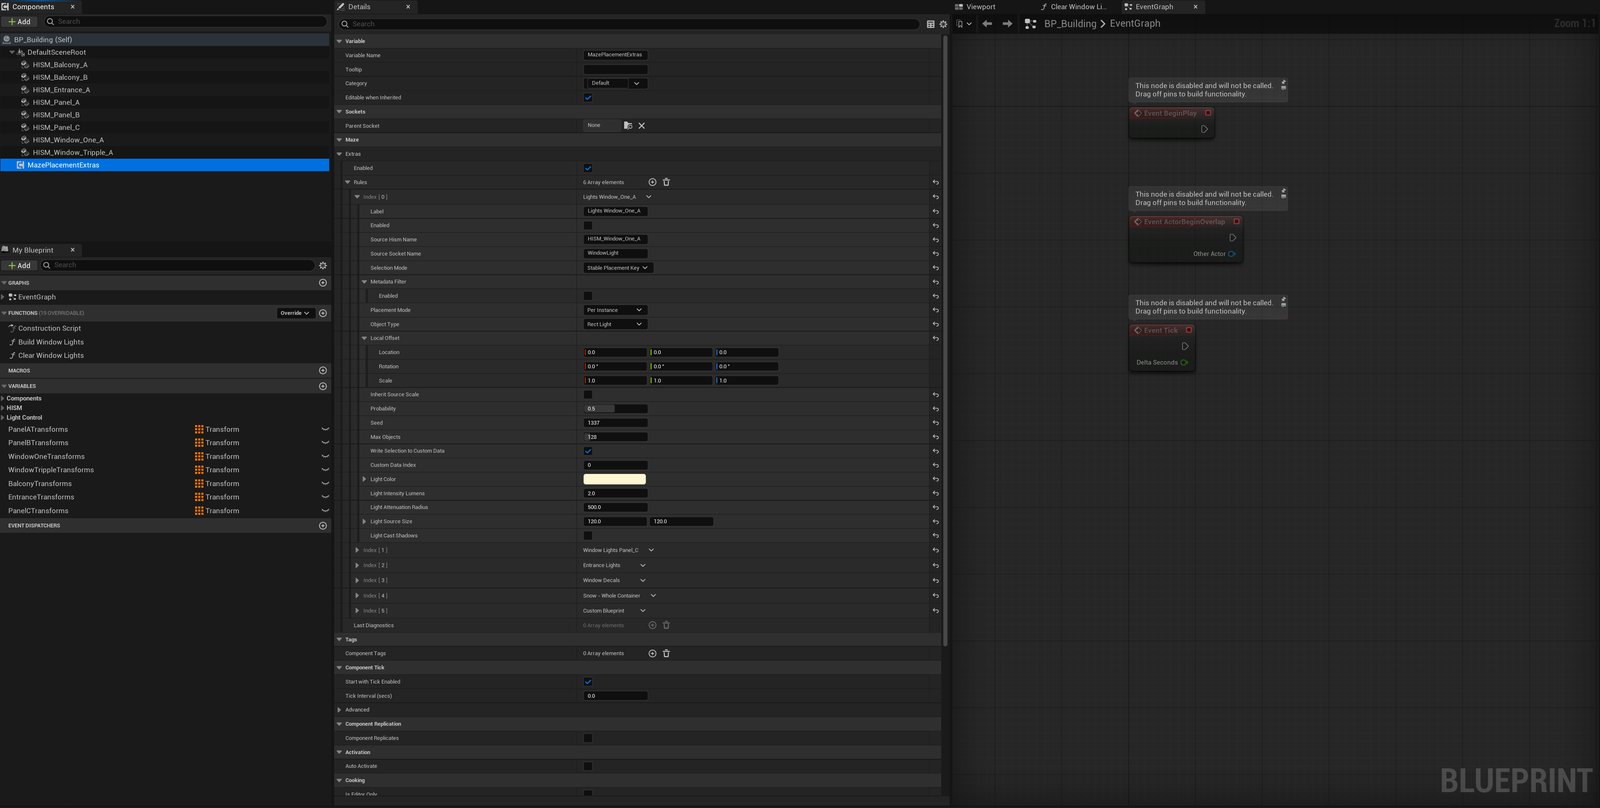Open Details panel settings gear
The height and width of the screenshot is (808, 1600).
(943, 24)
